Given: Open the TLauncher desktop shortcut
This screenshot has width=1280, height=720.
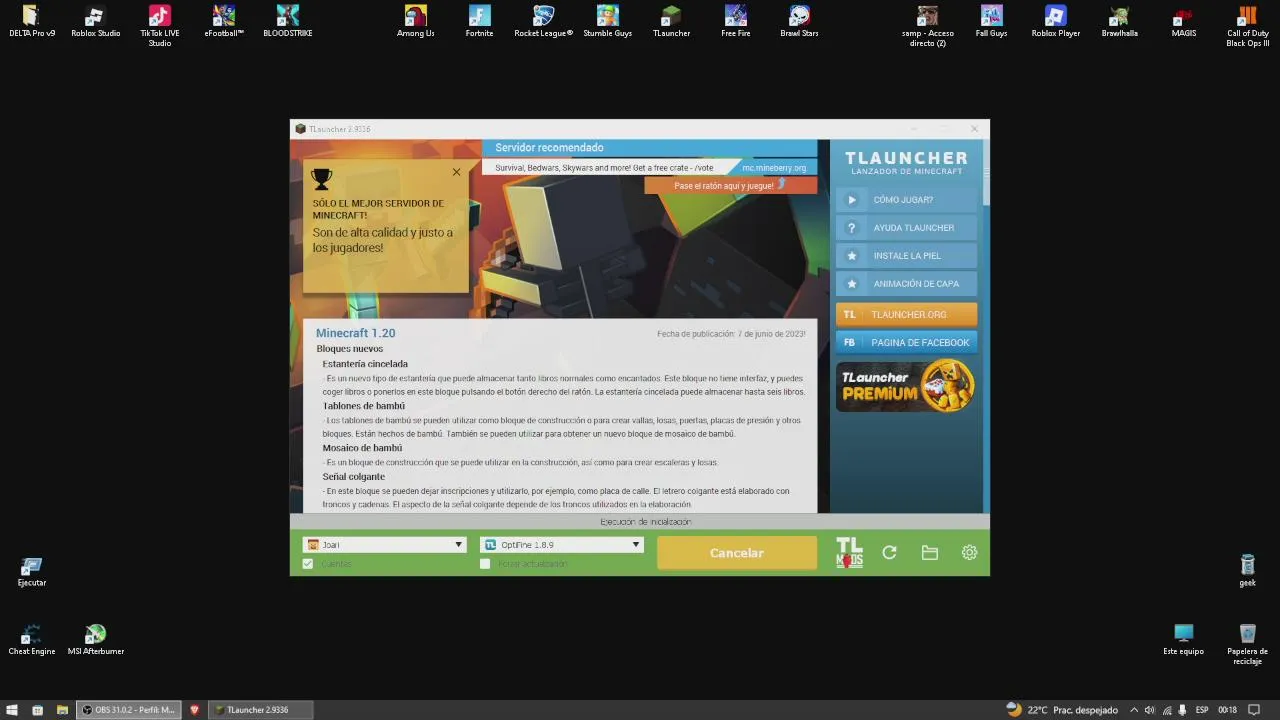Looking at the screenshot, I should click(x=672, y=22).
